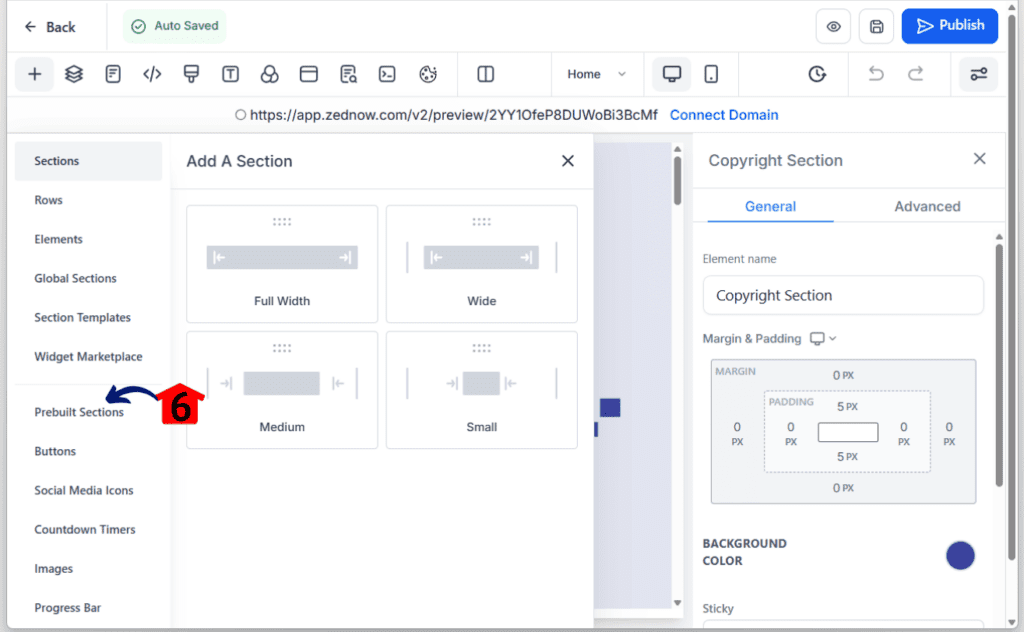Preview page with the eye icon
The width and height of the screenshot is (1024, 632).
click(x=833, y=27)
